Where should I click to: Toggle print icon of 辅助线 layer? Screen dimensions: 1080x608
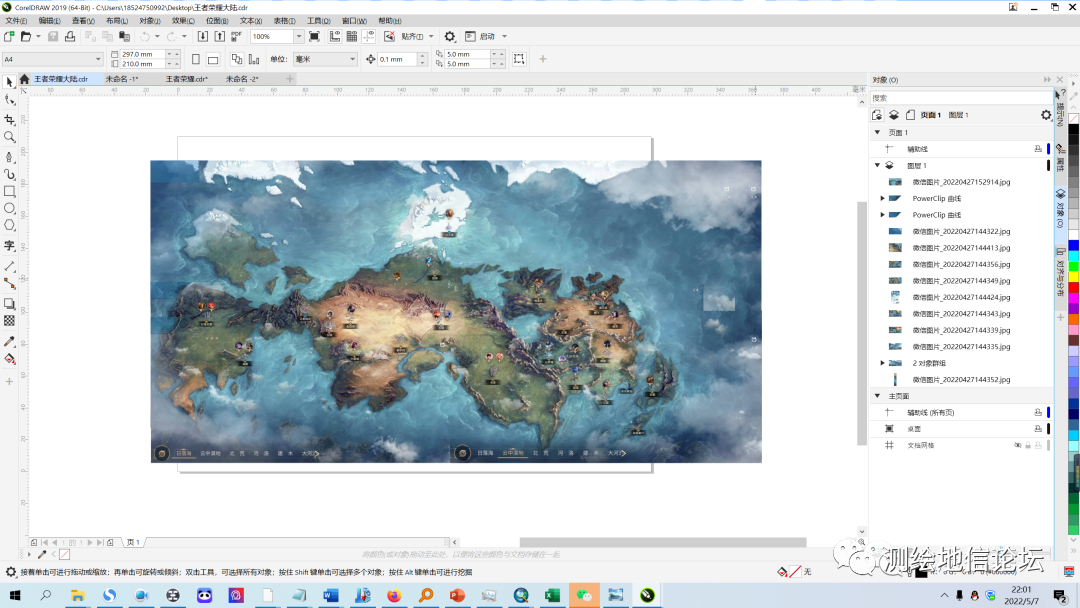click(1038, 149)
